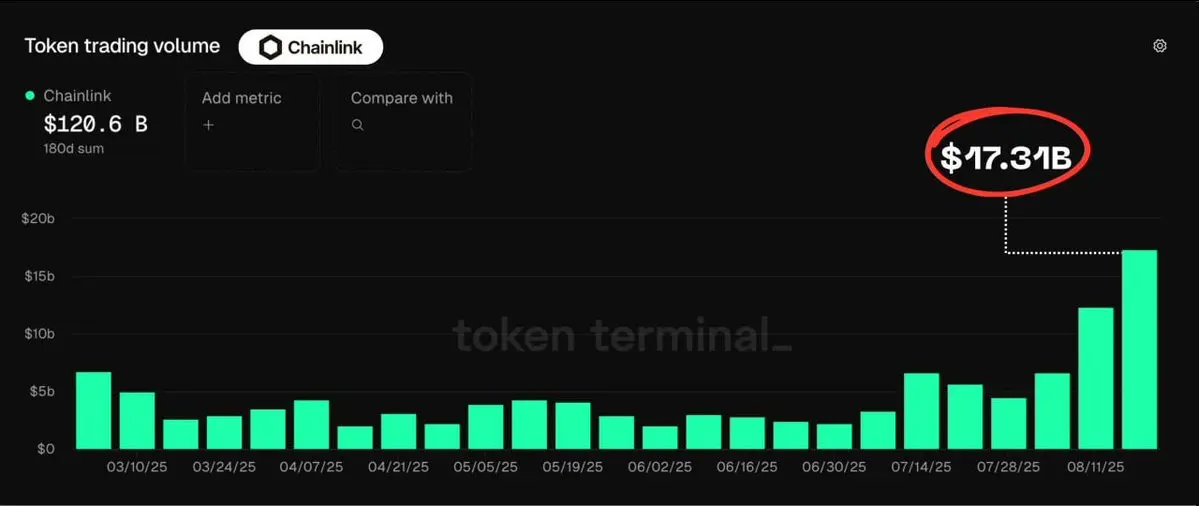The height and width of the screenshot is (506, 1199).
Task: Click the search icon under Compare with
Action: click(x=357, y=125)
